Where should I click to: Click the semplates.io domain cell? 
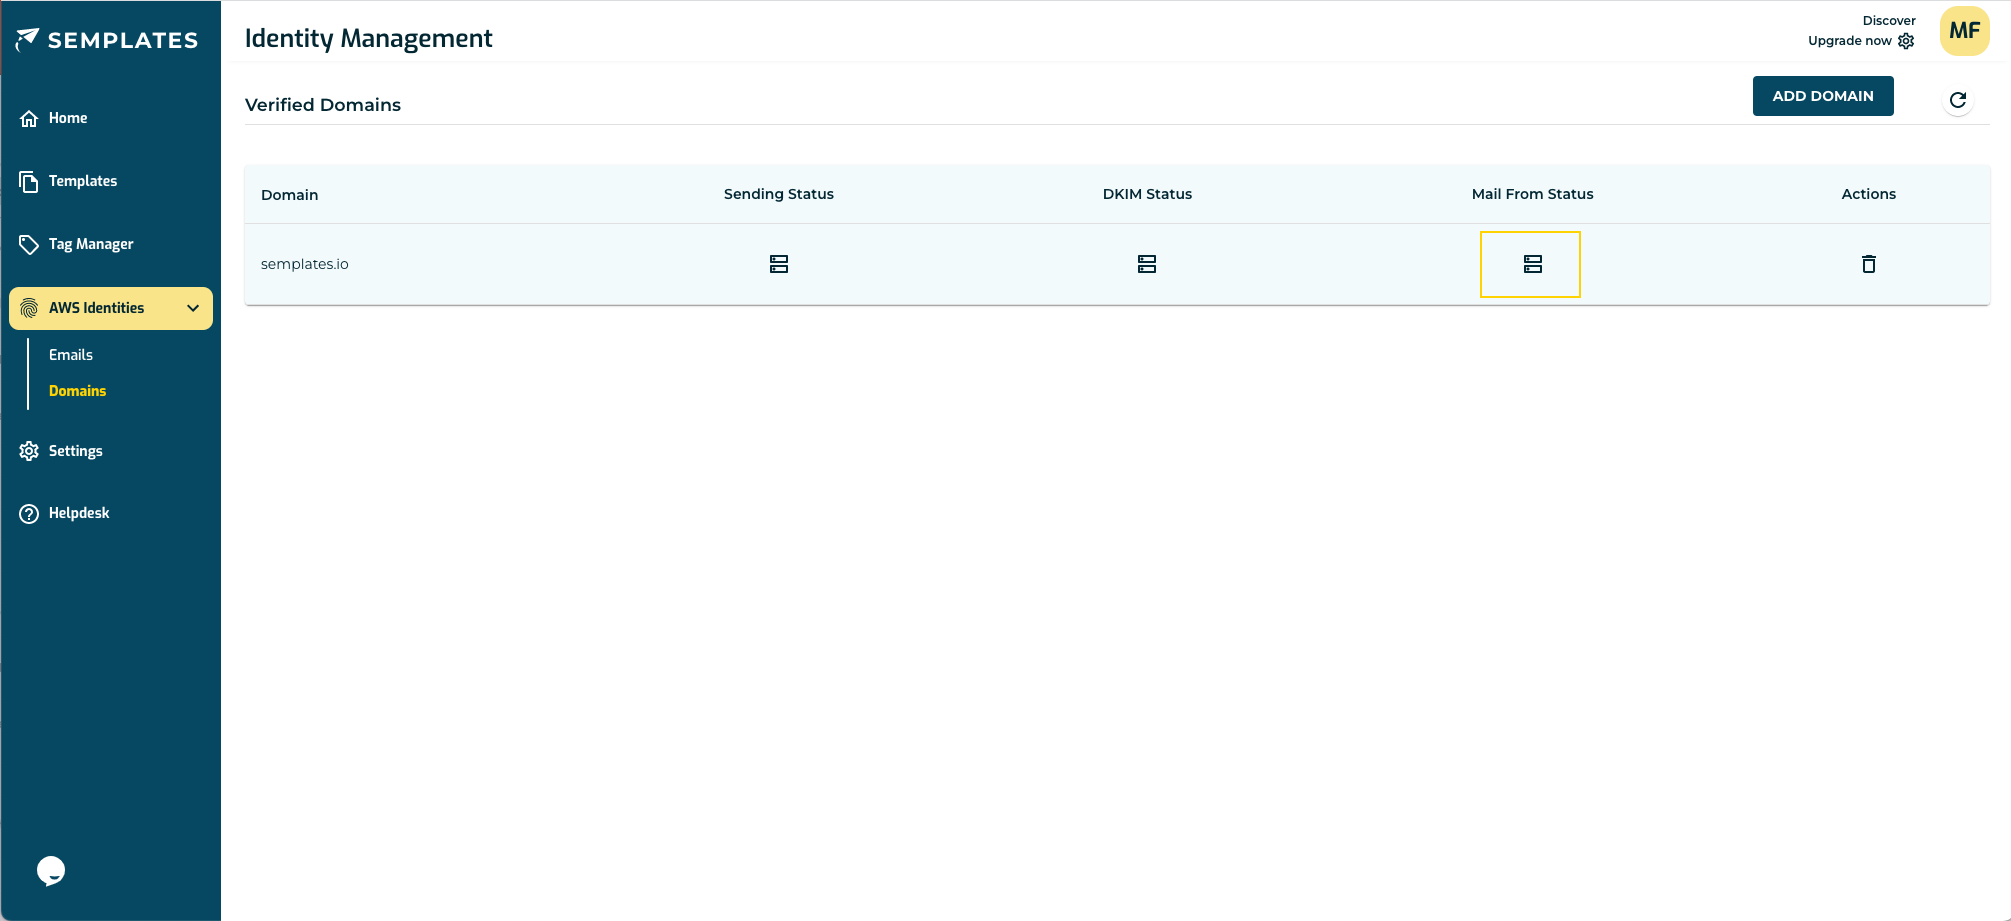coord(305,264)
